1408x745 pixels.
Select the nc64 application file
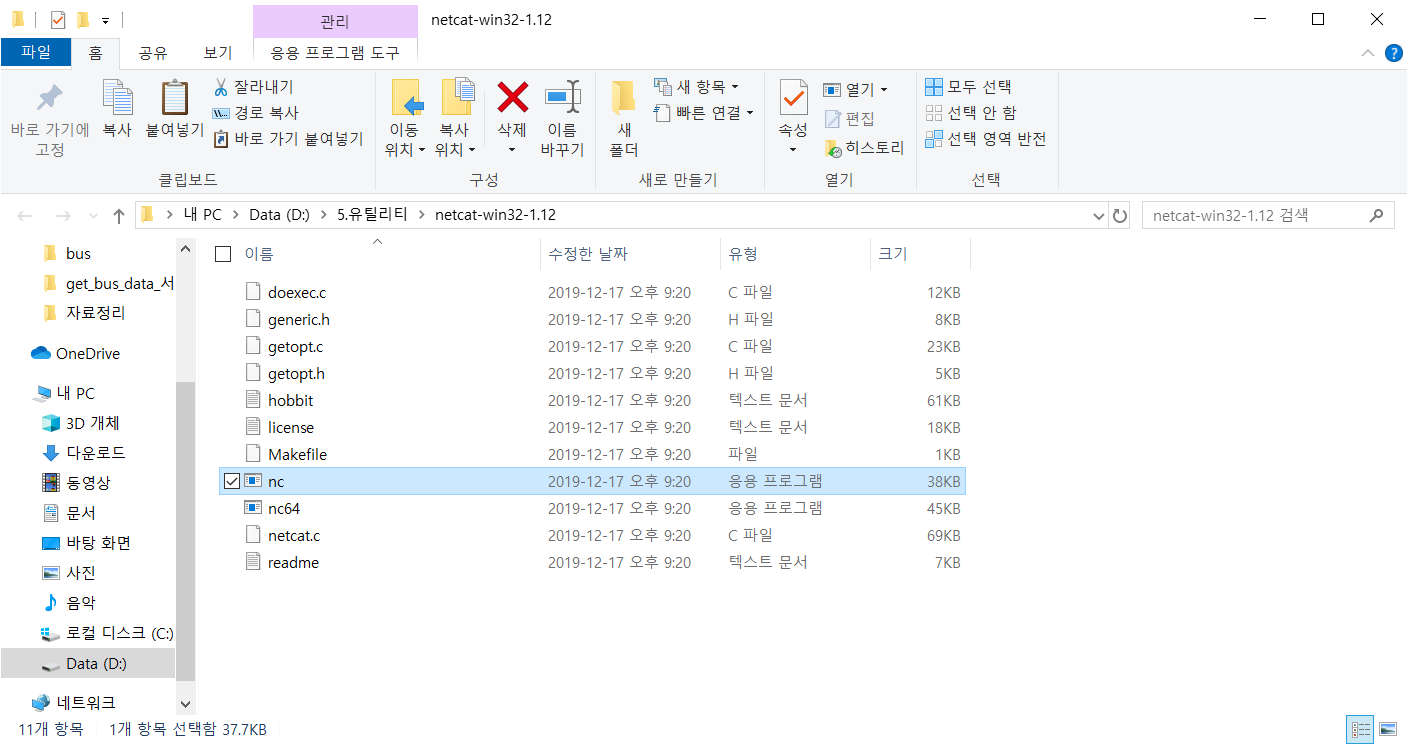[x=284, y=508]
